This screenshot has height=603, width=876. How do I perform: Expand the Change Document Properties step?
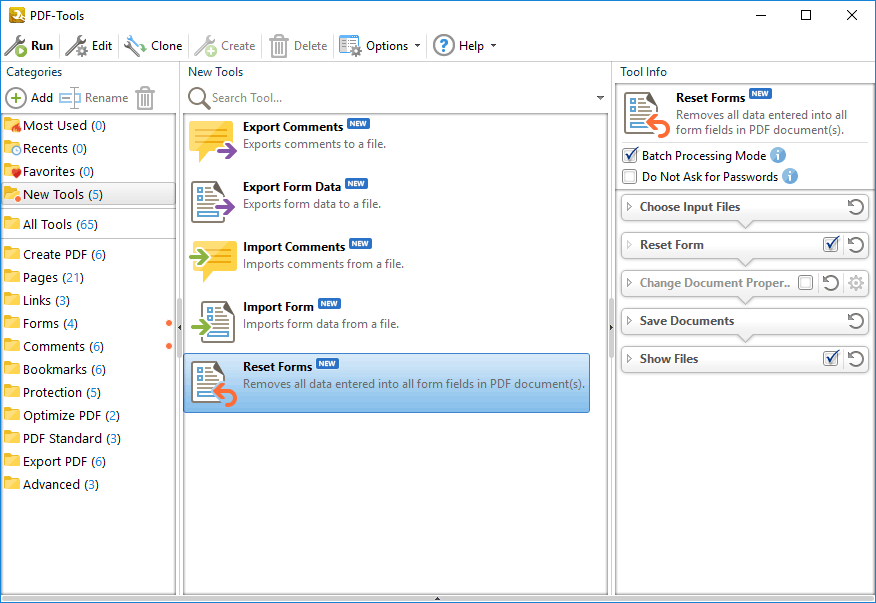630,283
